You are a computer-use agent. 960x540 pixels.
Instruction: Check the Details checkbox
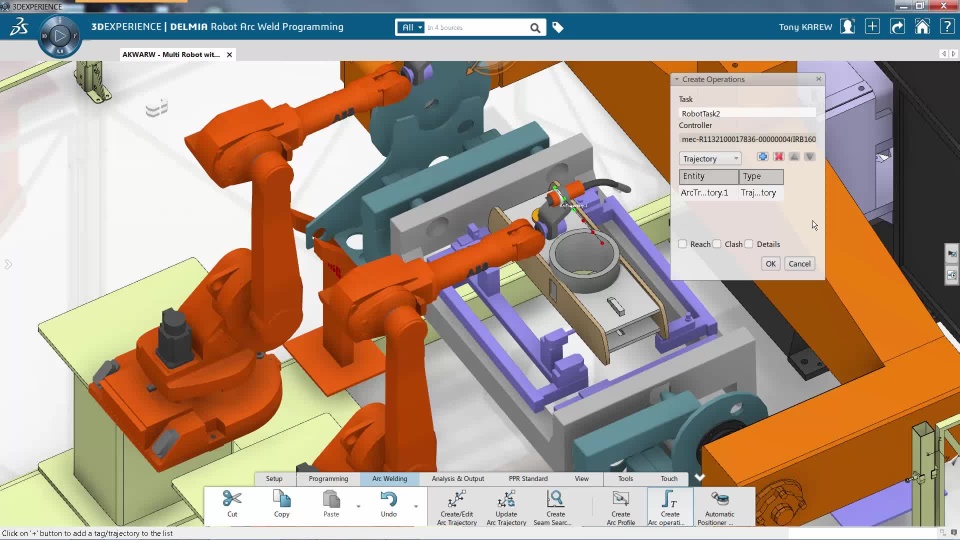pyautogui.click(x=749, y=244)
